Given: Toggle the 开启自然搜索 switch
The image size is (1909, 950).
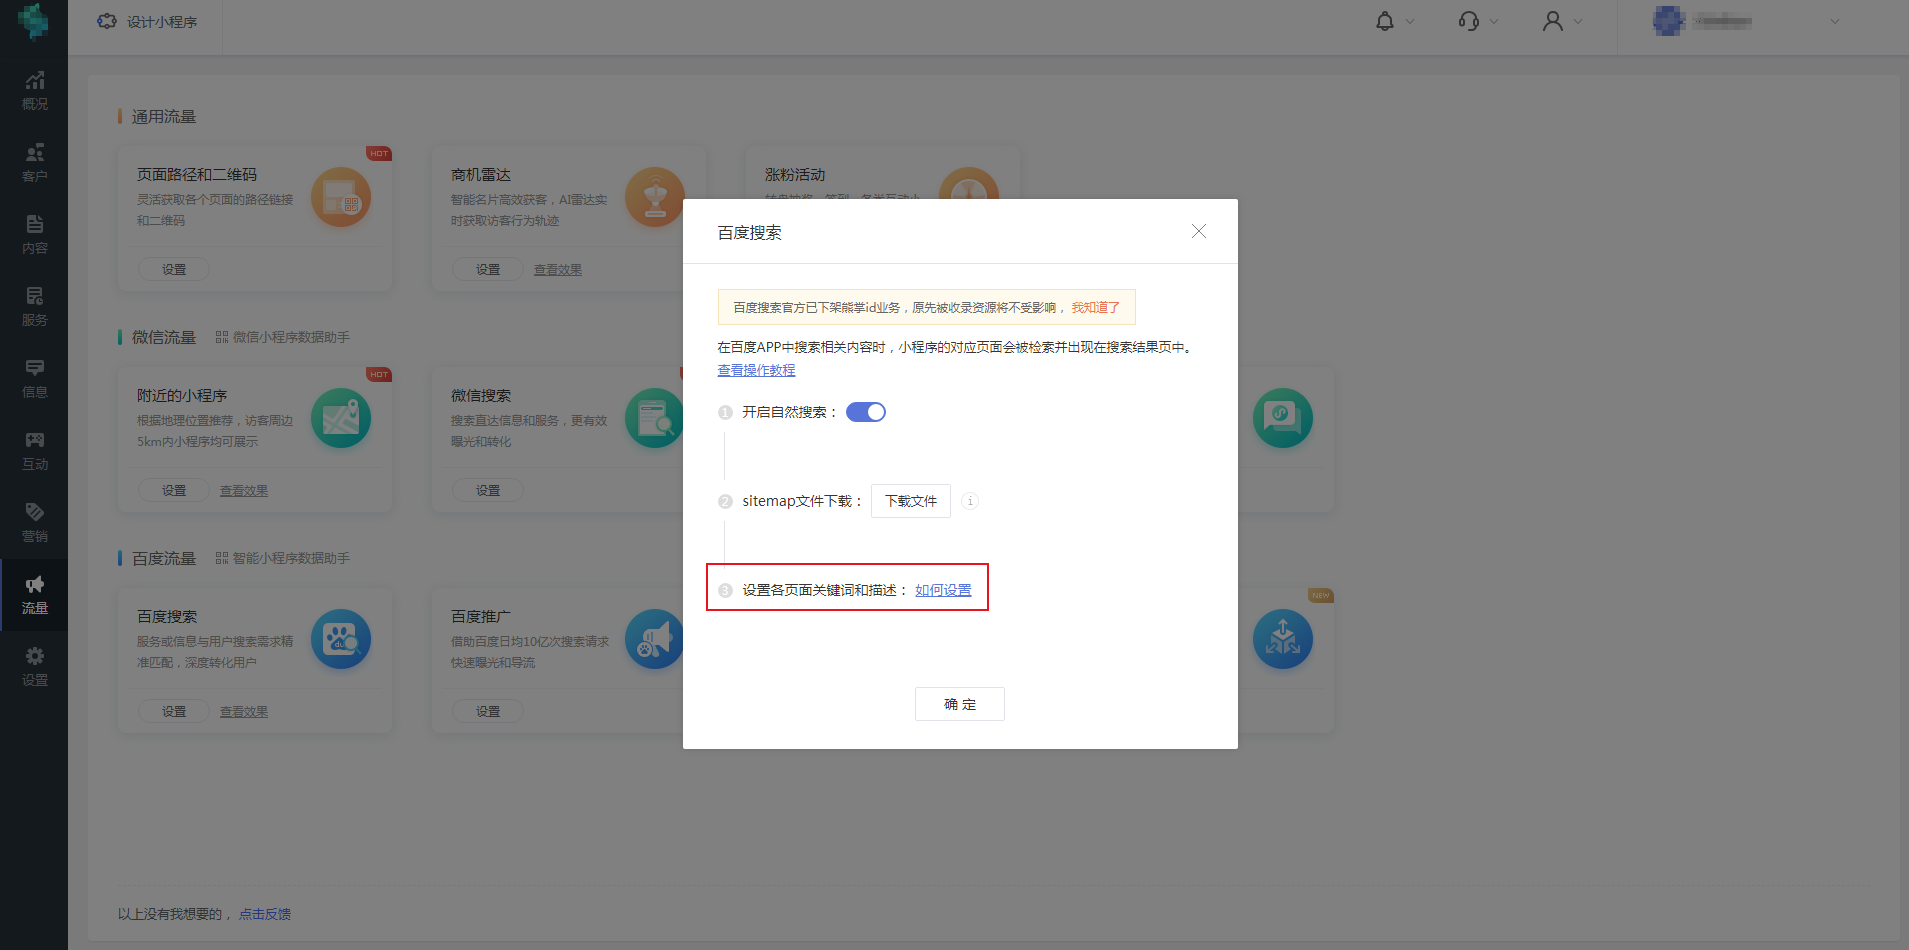Looking at the screenshot, I should click(865, 412).
